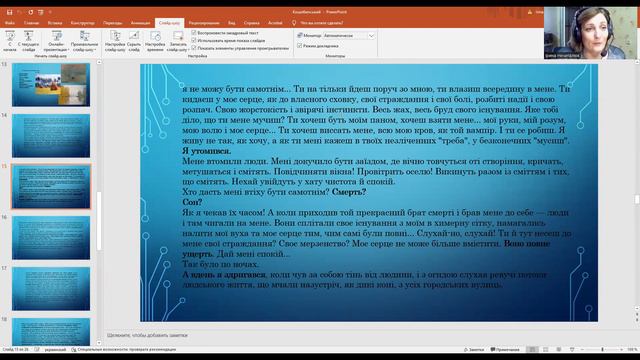Click the accessibility checker icon in status bar

point(73,349)
